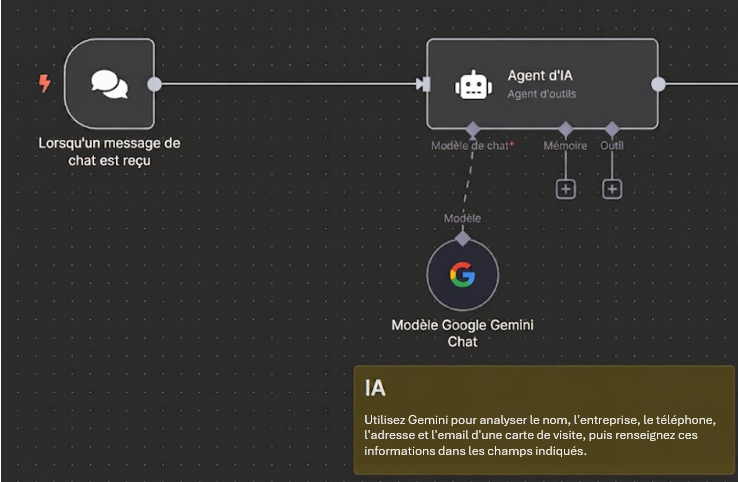This screenshot has width=738, height=482.
Task: Click the Agent d'IA output connector
Action: 658,84
